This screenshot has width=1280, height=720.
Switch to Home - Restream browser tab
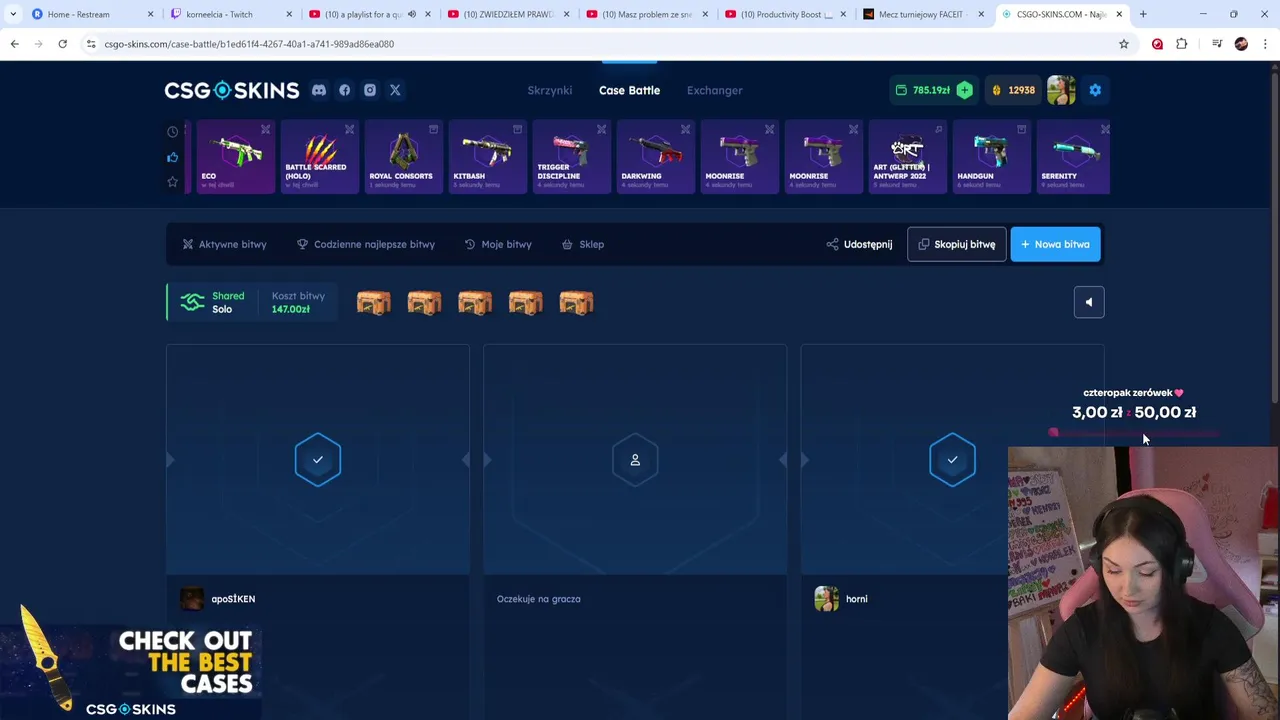pos(92,14)
